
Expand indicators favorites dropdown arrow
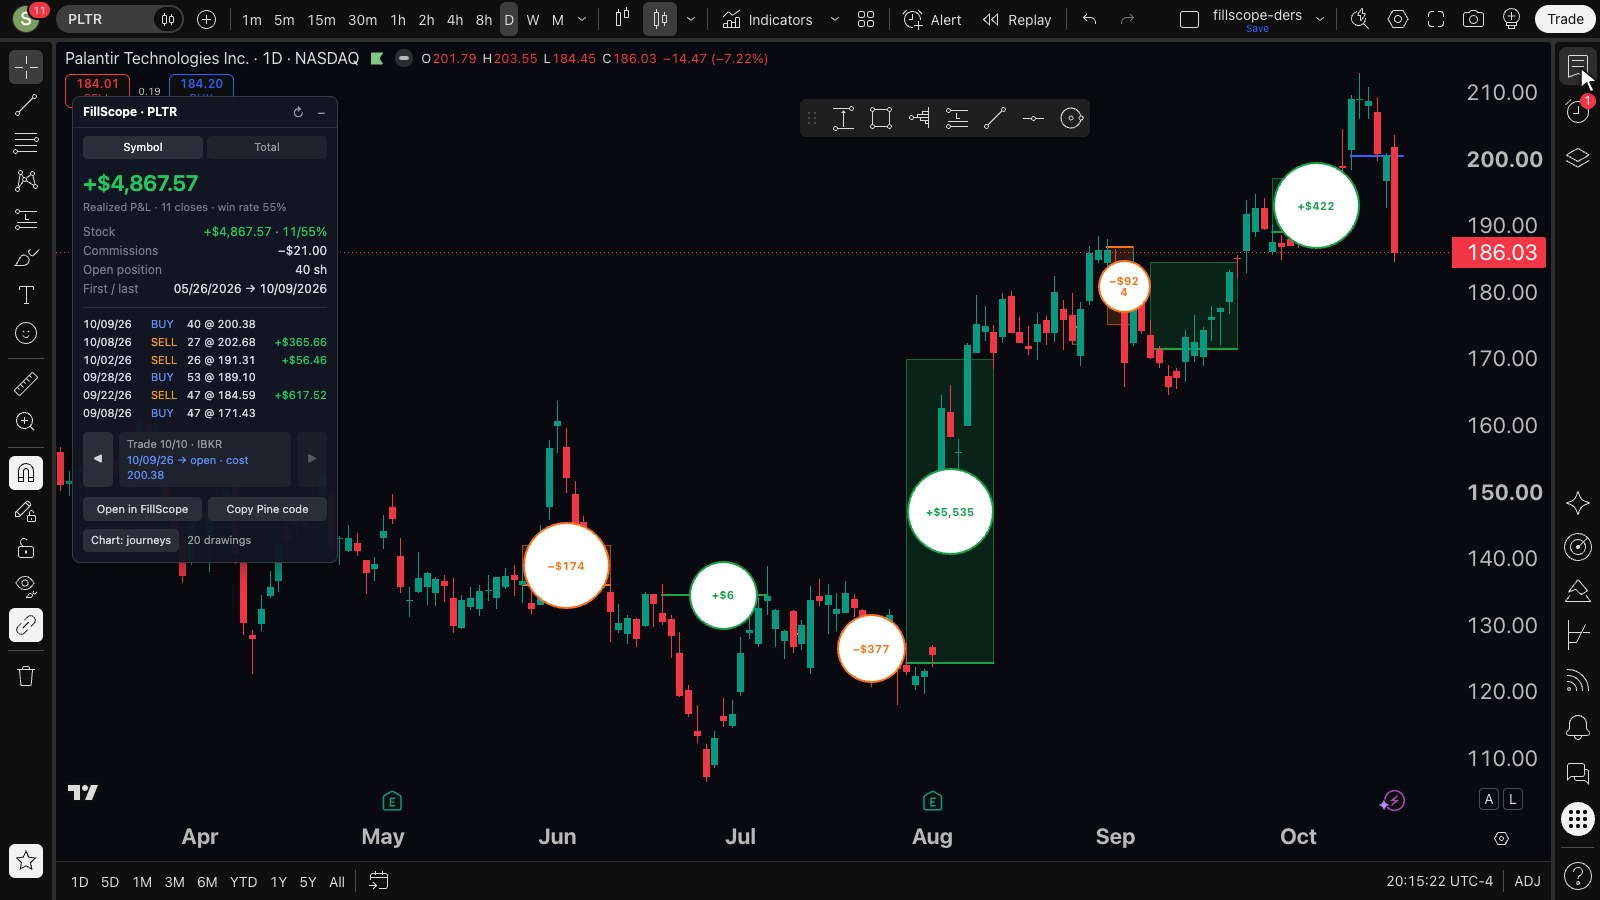(834, 19)
